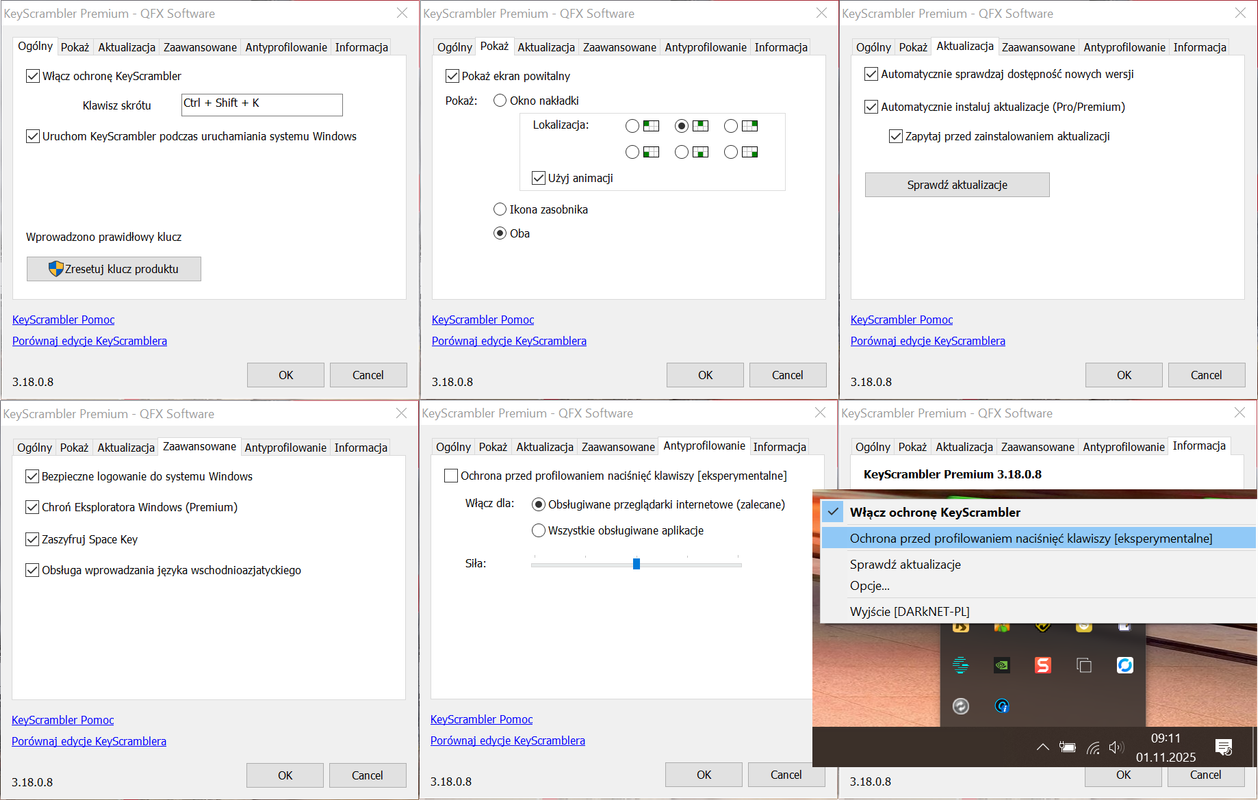Uncheck 'Użyj animacji' checkbox
The image size is (1258, 800).
pos(538,178)
